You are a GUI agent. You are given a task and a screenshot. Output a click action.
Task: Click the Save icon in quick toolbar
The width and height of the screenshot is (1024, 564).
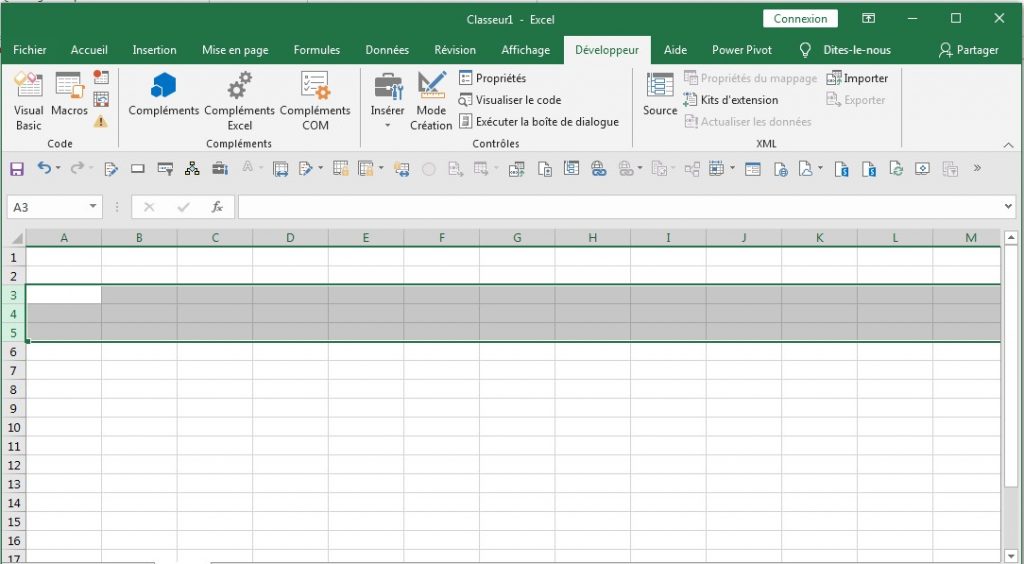(17, 169)
